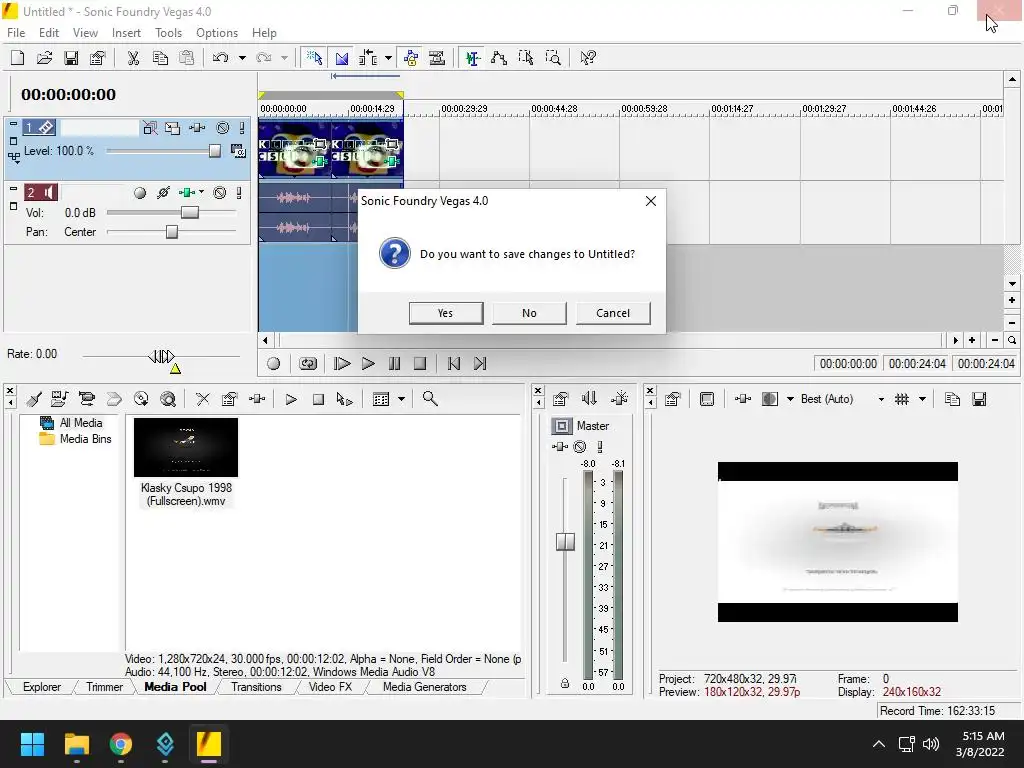The height and width of the screenshot is (768, 1024).
Task: Click the New project icon
Action: tap(18, 58)
